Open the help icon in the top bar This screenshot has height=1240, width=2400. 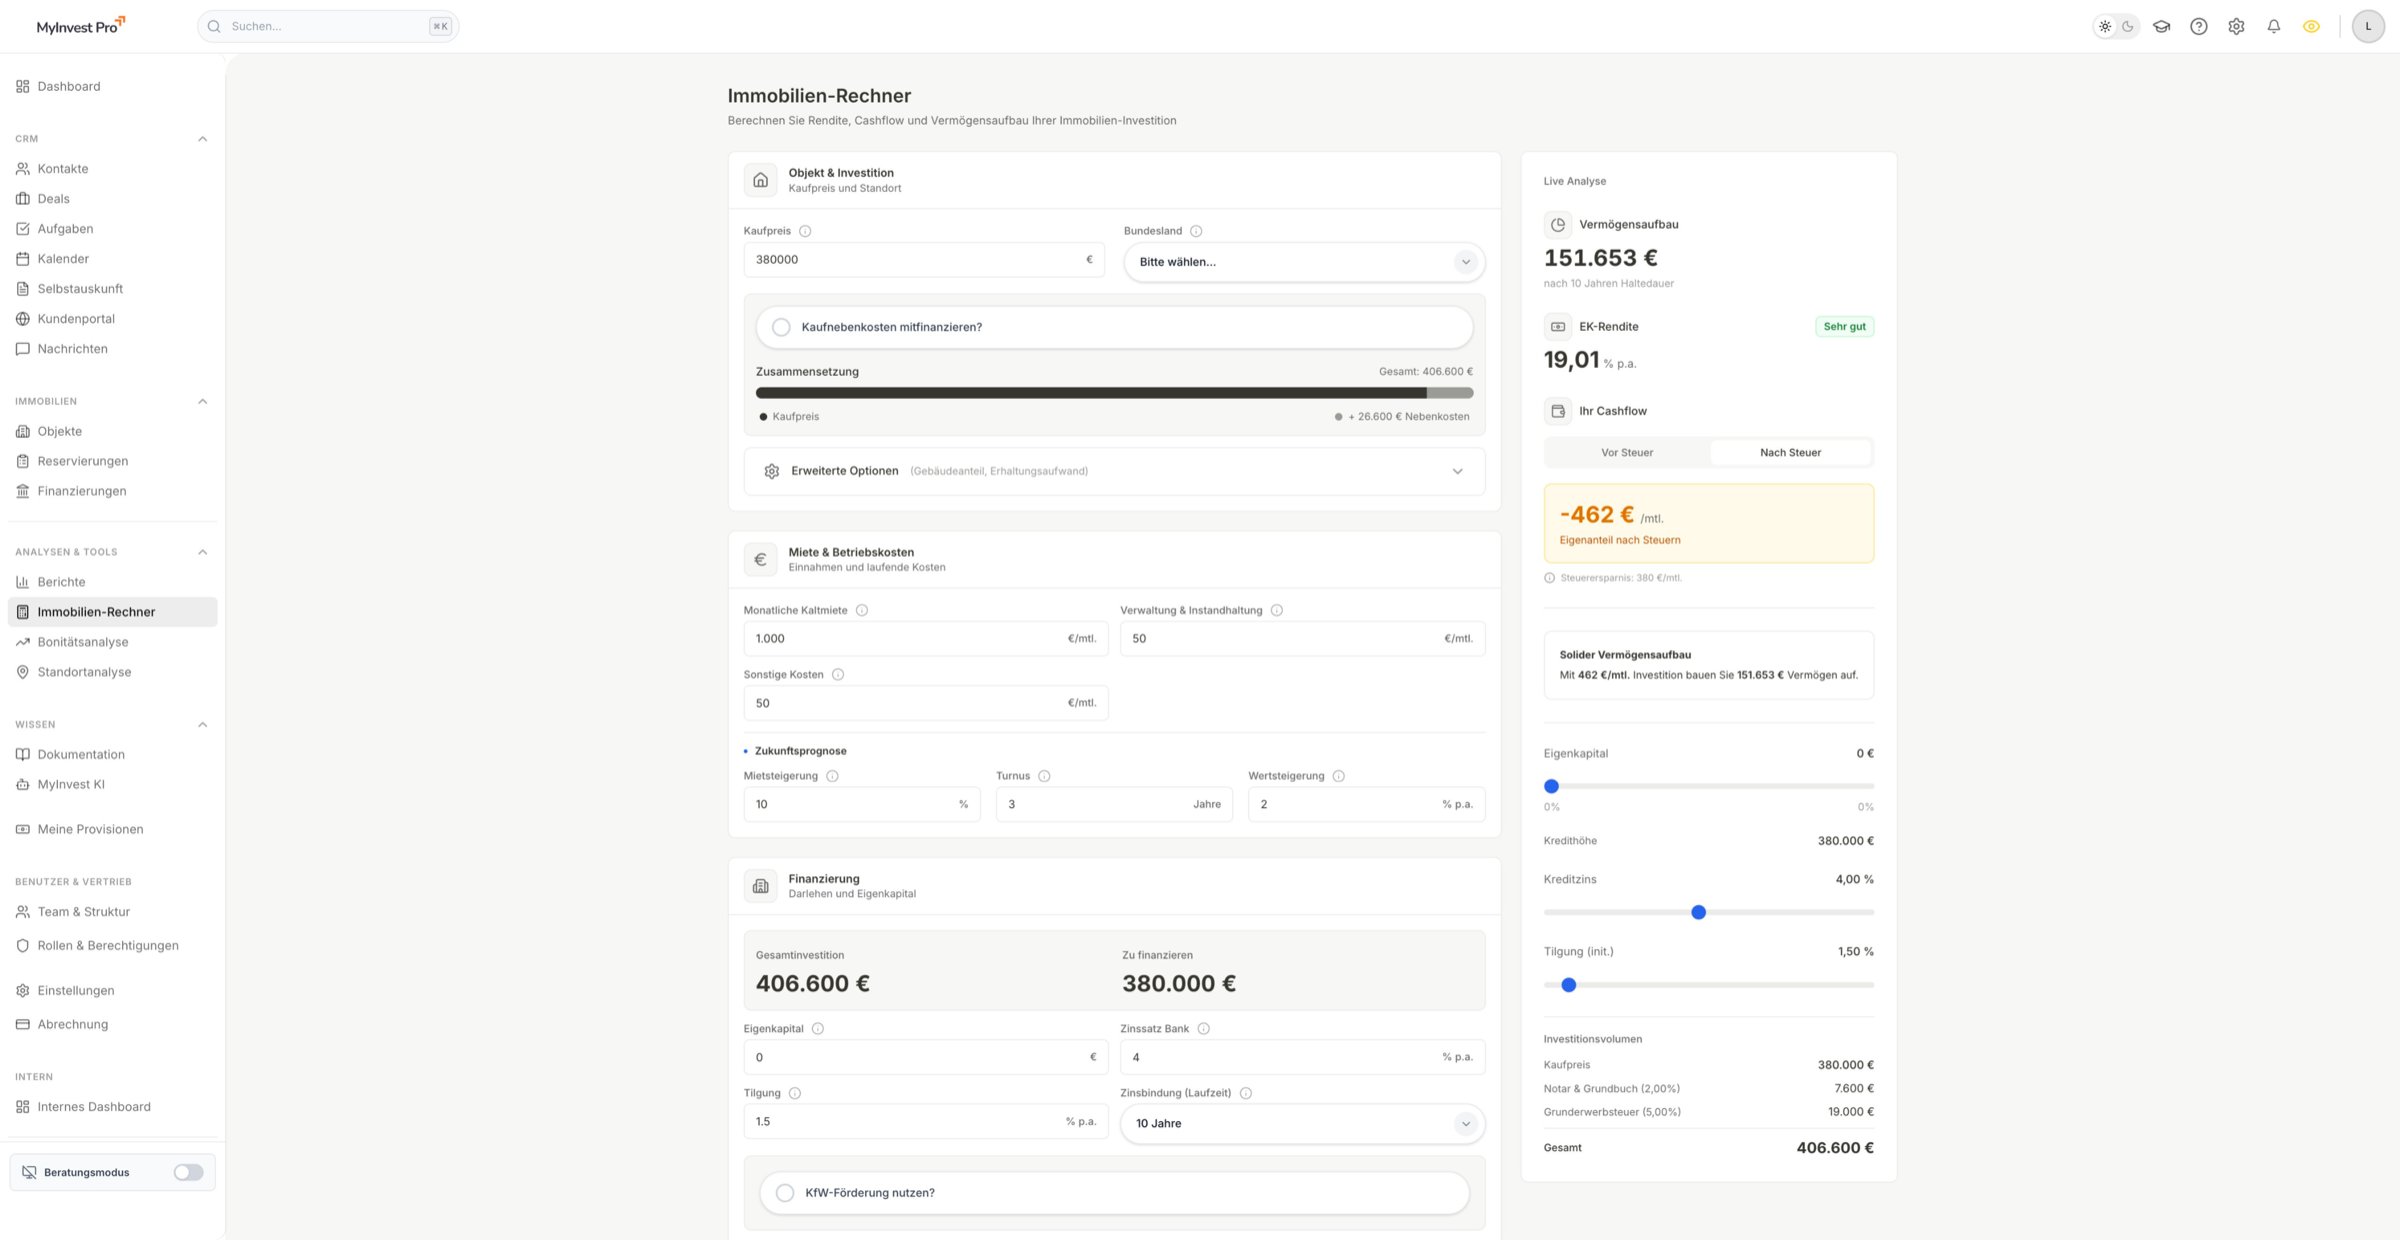point(2198,26)
